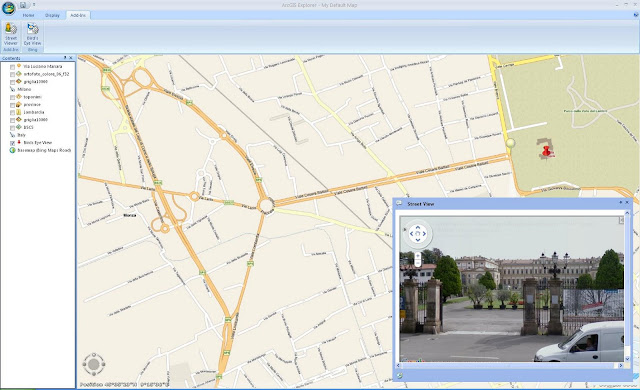Click the Street View horizontal scrollbar right arrow
The image size is (640, 390).
coord(621,366)
